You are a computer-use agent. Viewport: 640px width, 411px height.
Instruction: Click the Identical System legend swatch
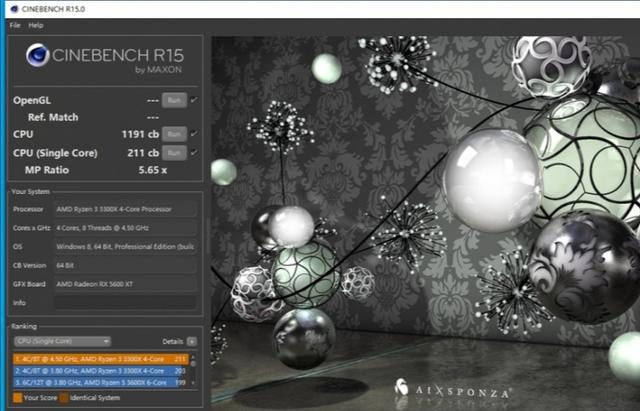(x=64, y=397)
